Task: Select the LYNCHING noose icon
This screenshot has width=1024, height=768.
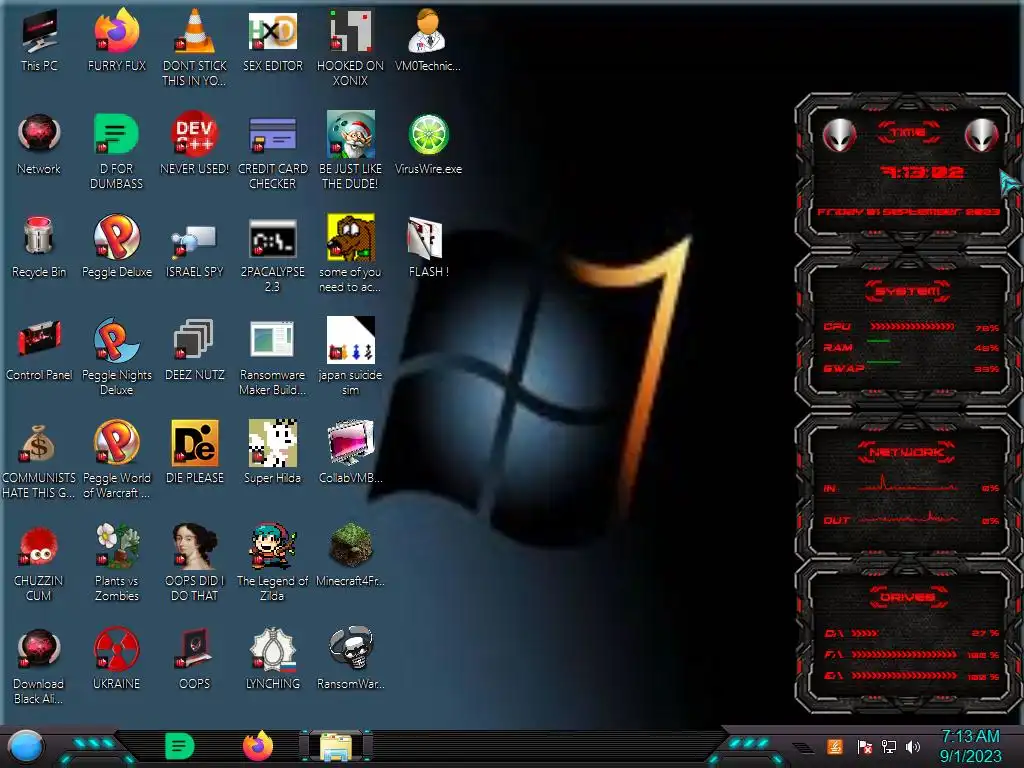Action: [272, 658]
